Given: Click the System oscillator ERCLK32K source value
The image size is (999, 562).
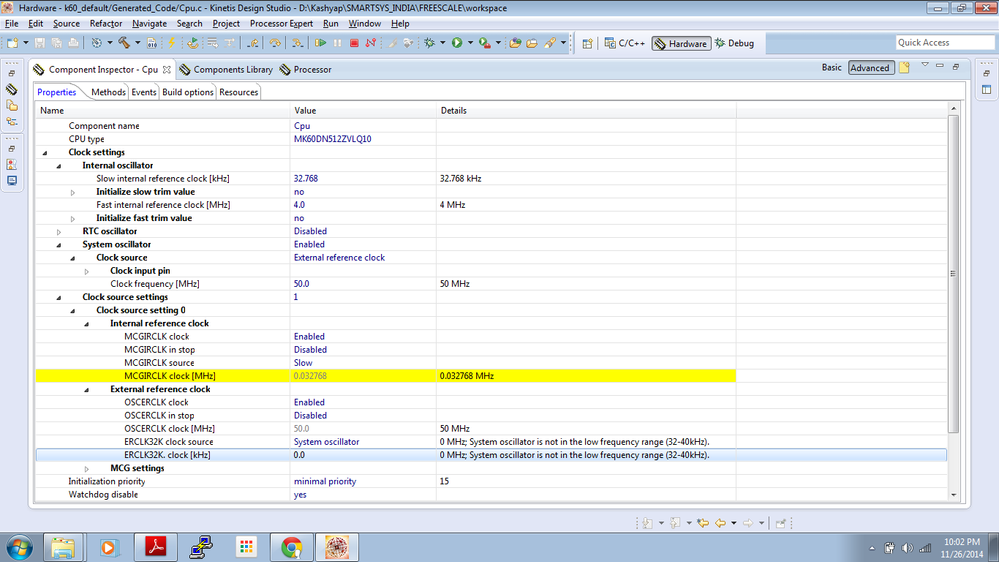Looking at the screenshot, I should click(x=326, y=442).
